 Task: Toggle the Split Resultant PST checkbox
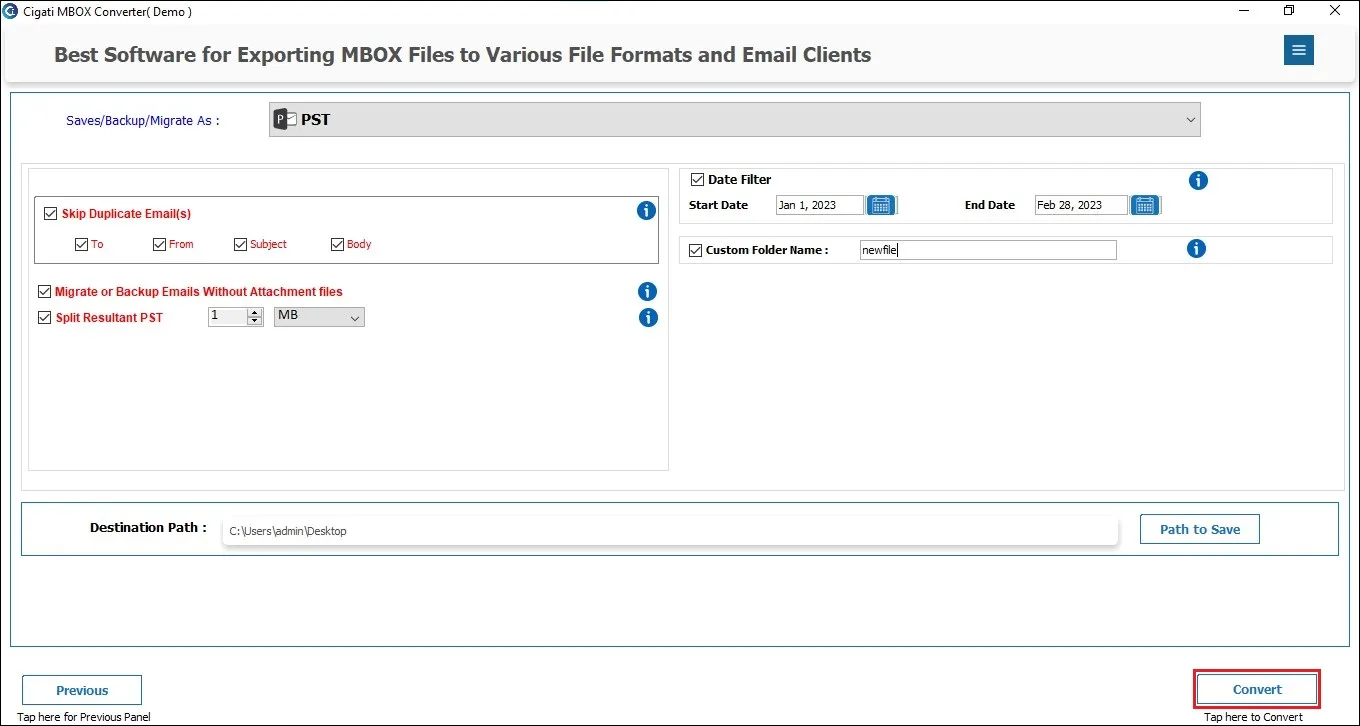pyautogui.click(x=44, y=318)
